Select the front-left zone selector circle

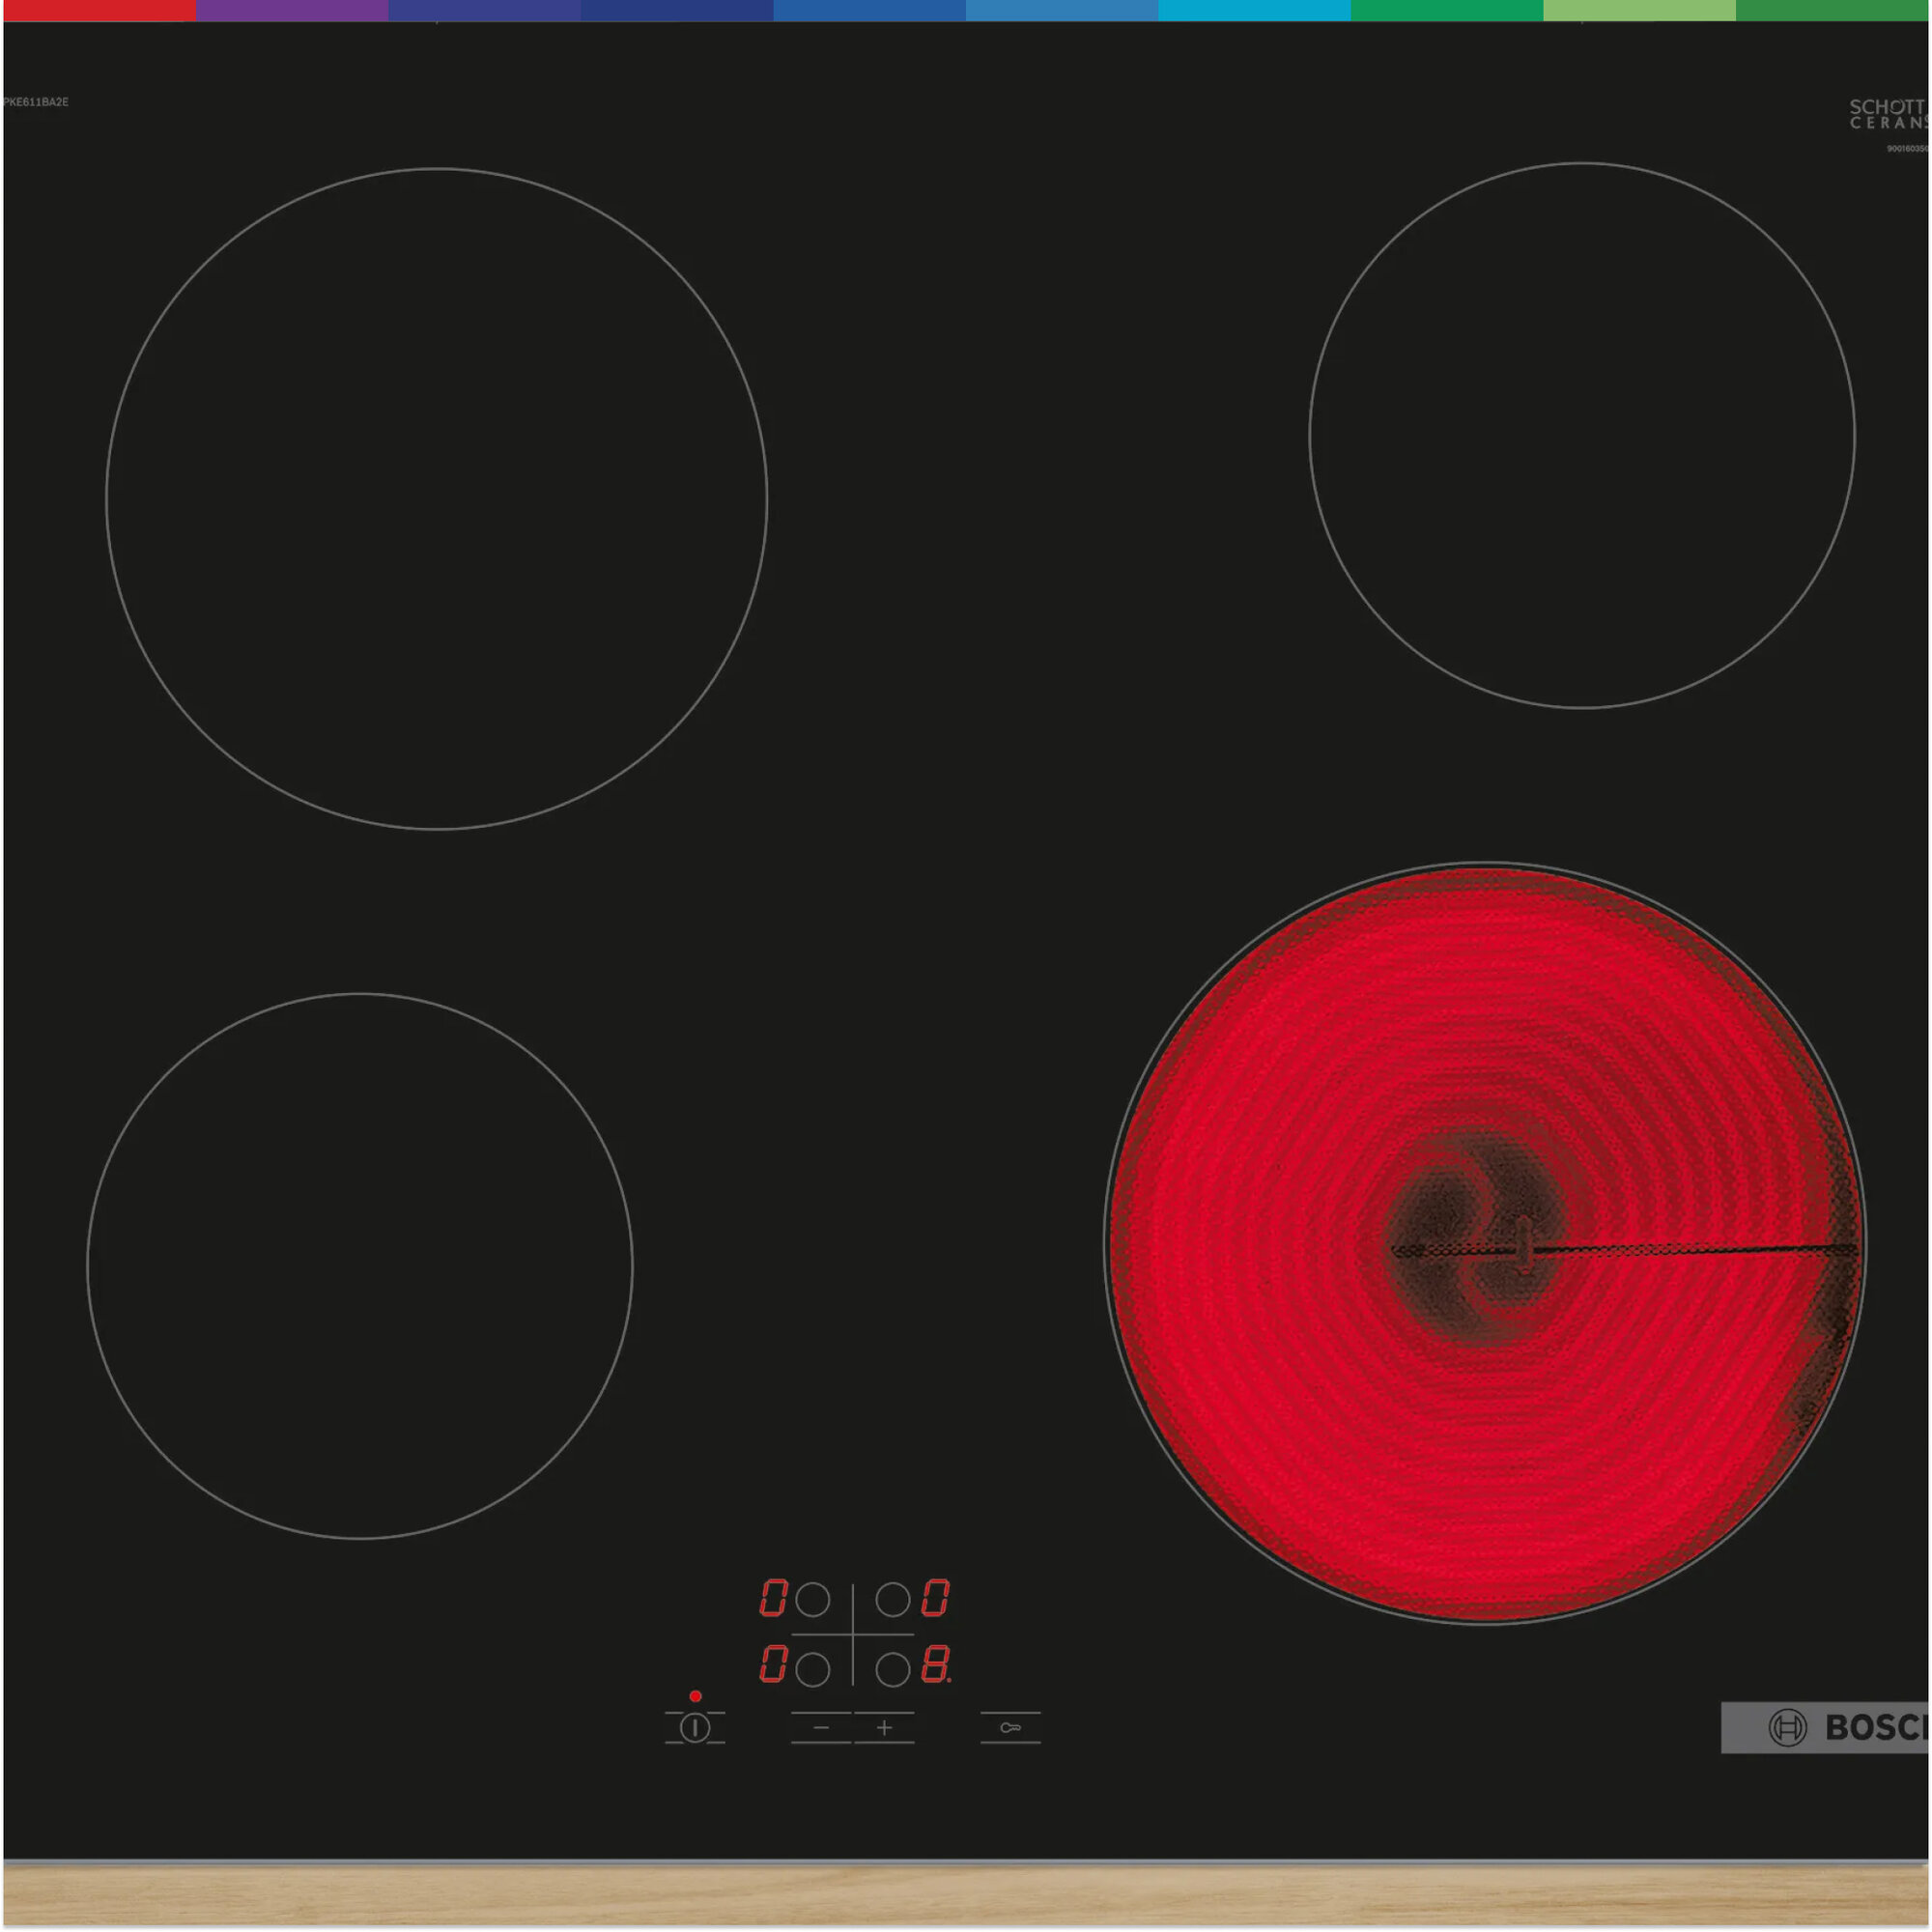tap(813, 1669)
